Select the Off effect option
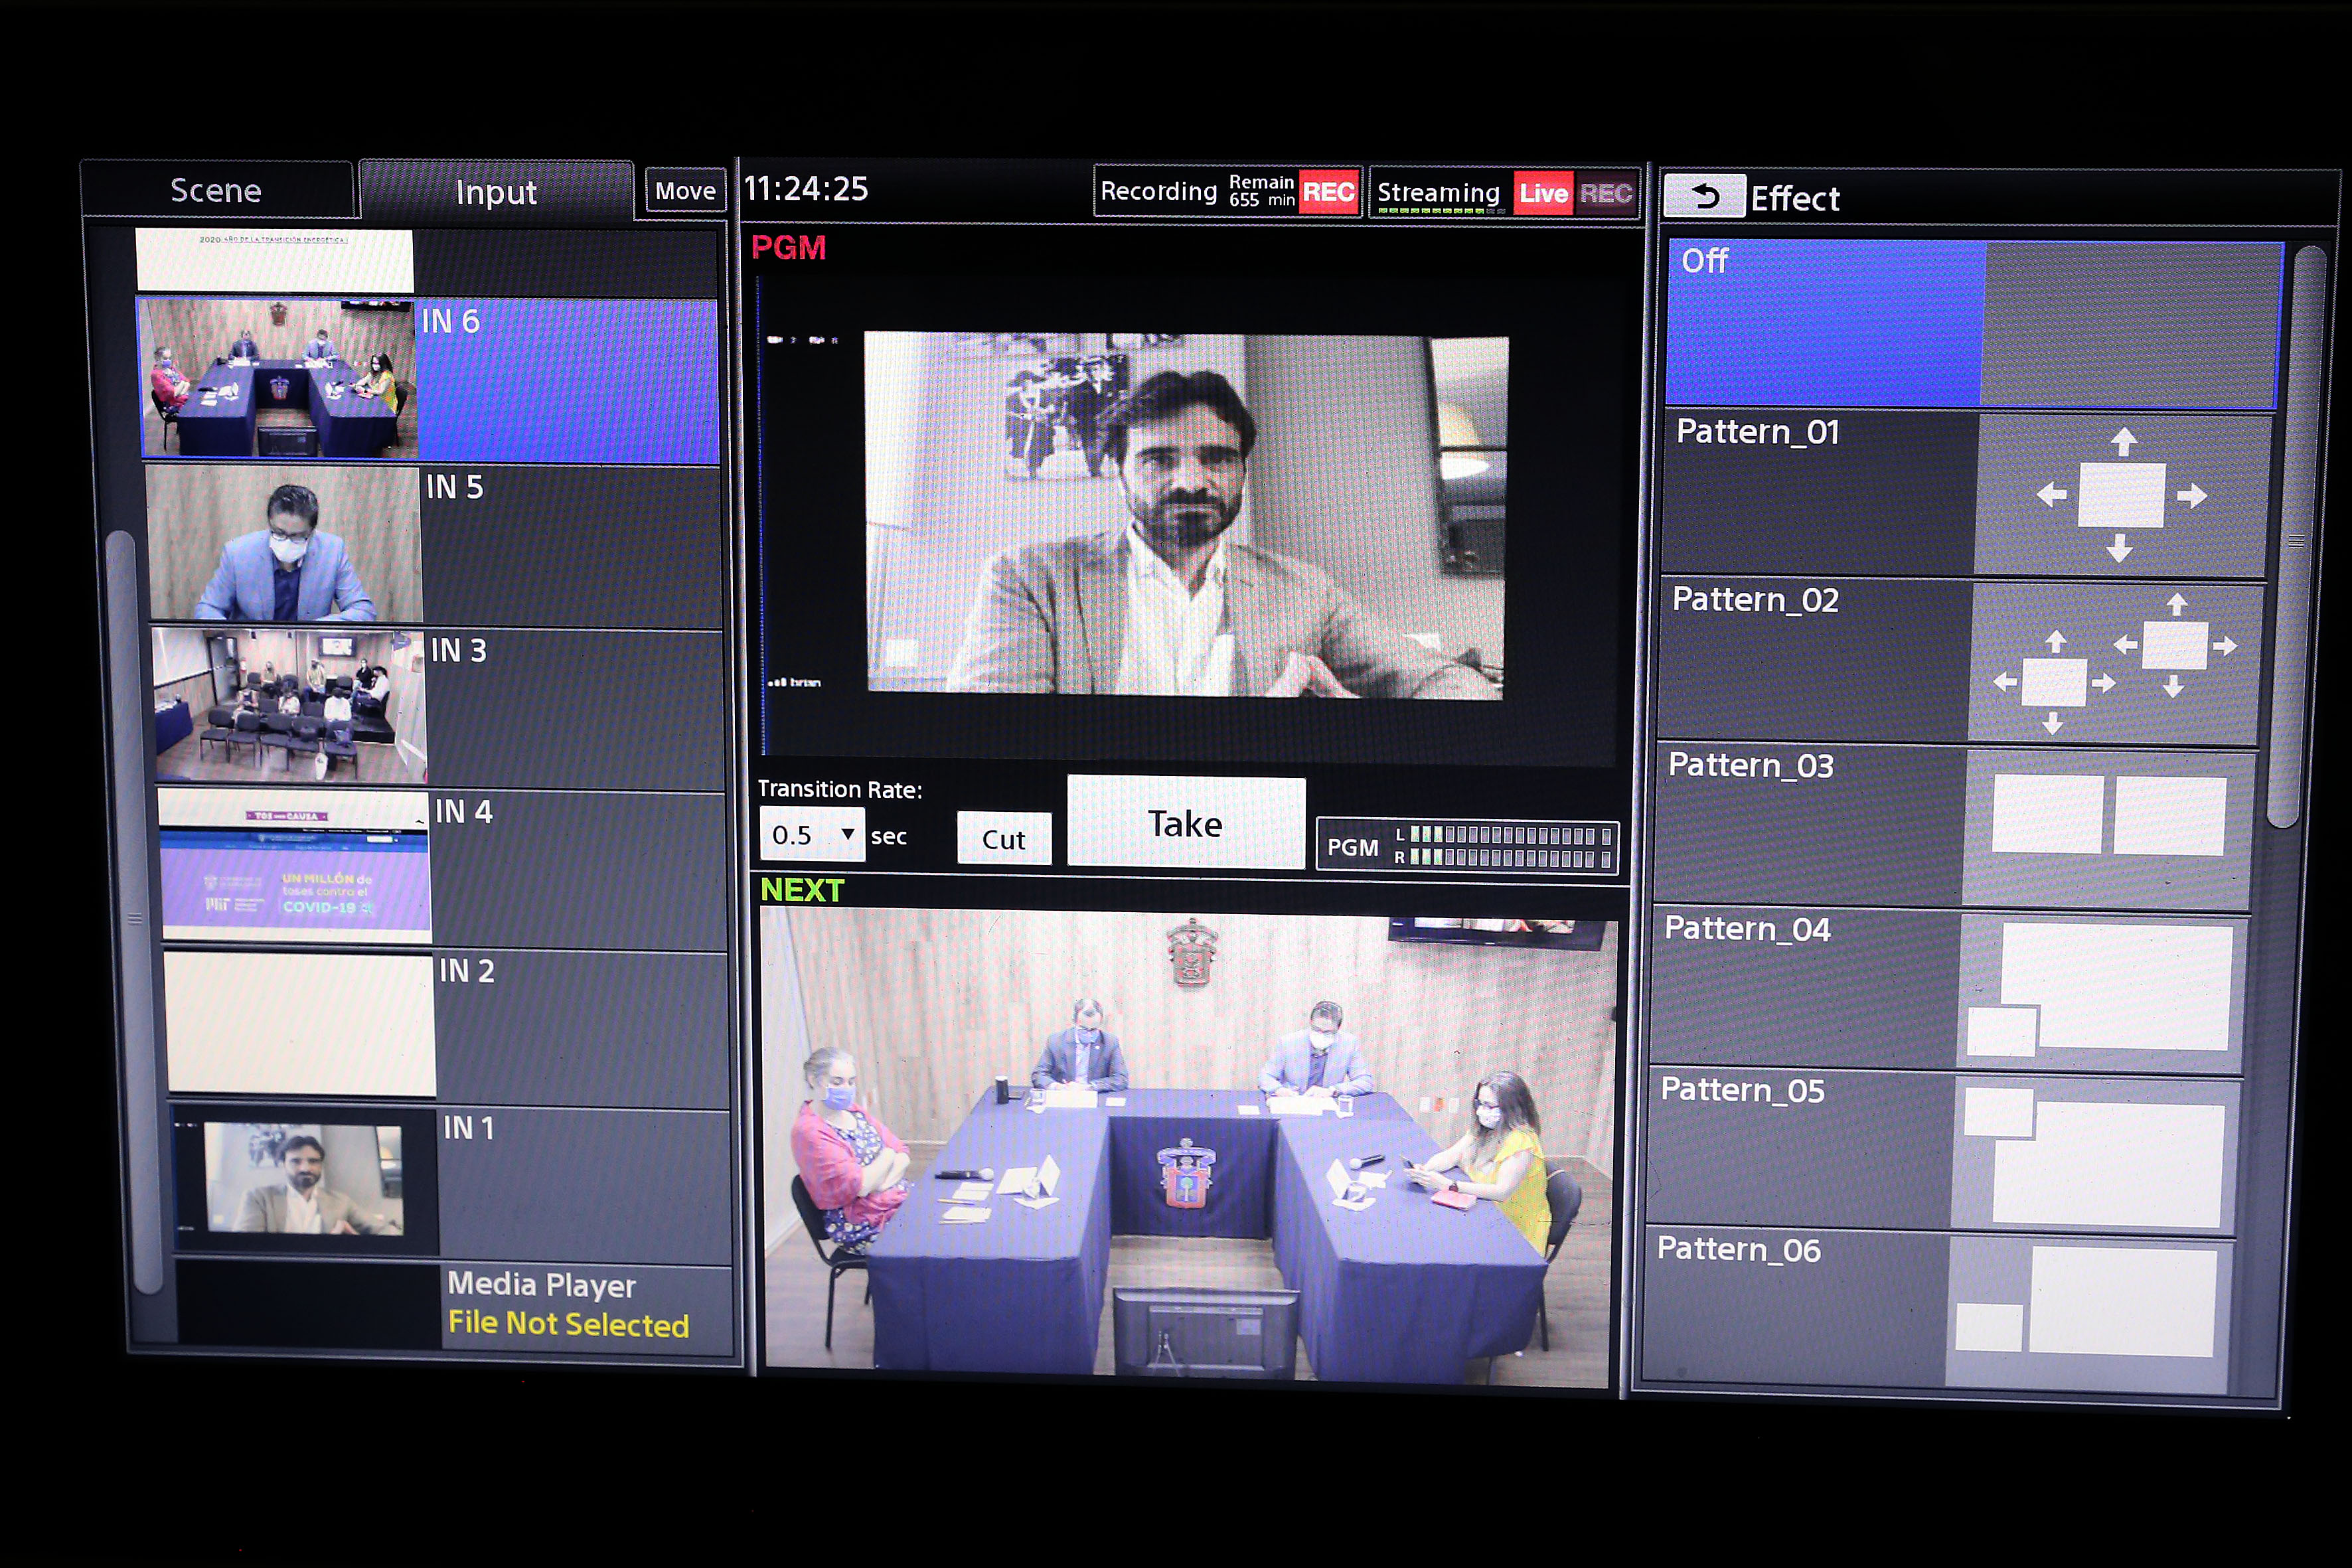Viewport: 2352px width, 1568px height. (x=1825, y=323)
